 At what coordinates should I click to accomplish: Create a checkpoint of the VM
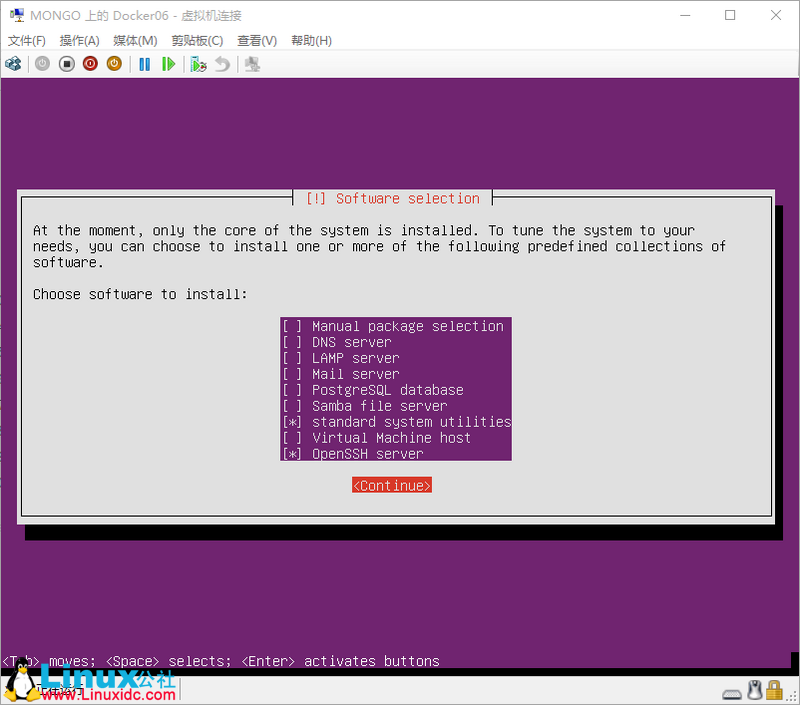tap(198, 63)
